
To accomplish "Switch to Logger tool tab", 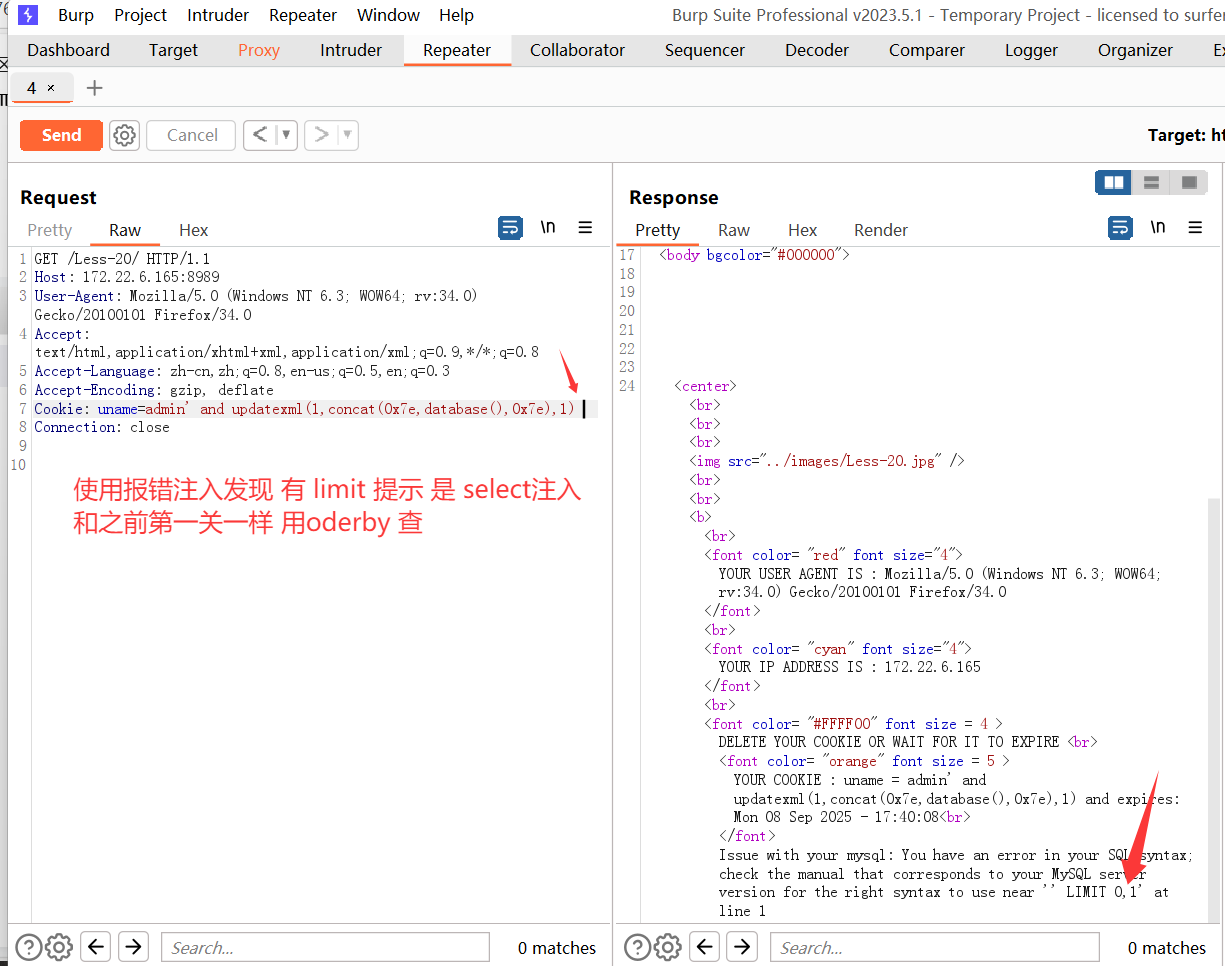I will pos(1031,50).
